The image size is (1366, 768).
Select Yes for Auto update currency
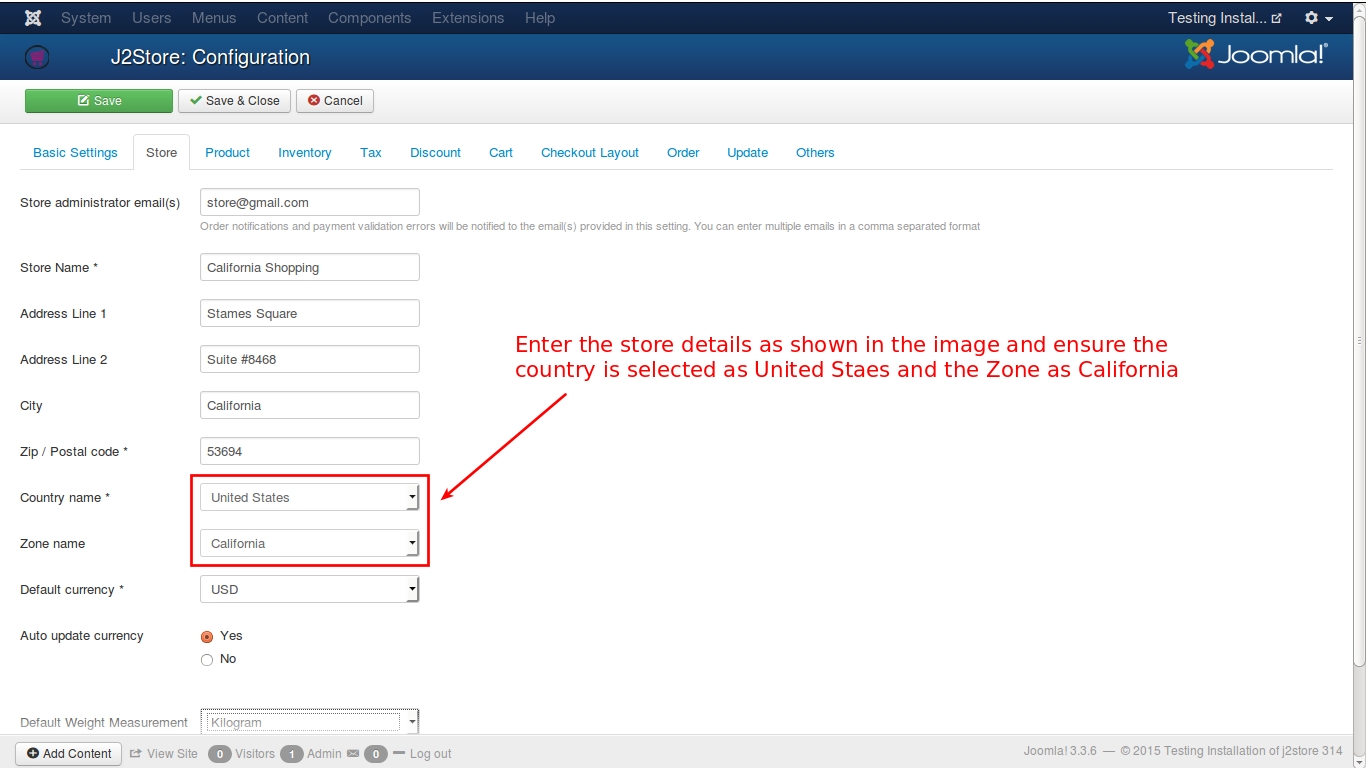pos(207,637)
